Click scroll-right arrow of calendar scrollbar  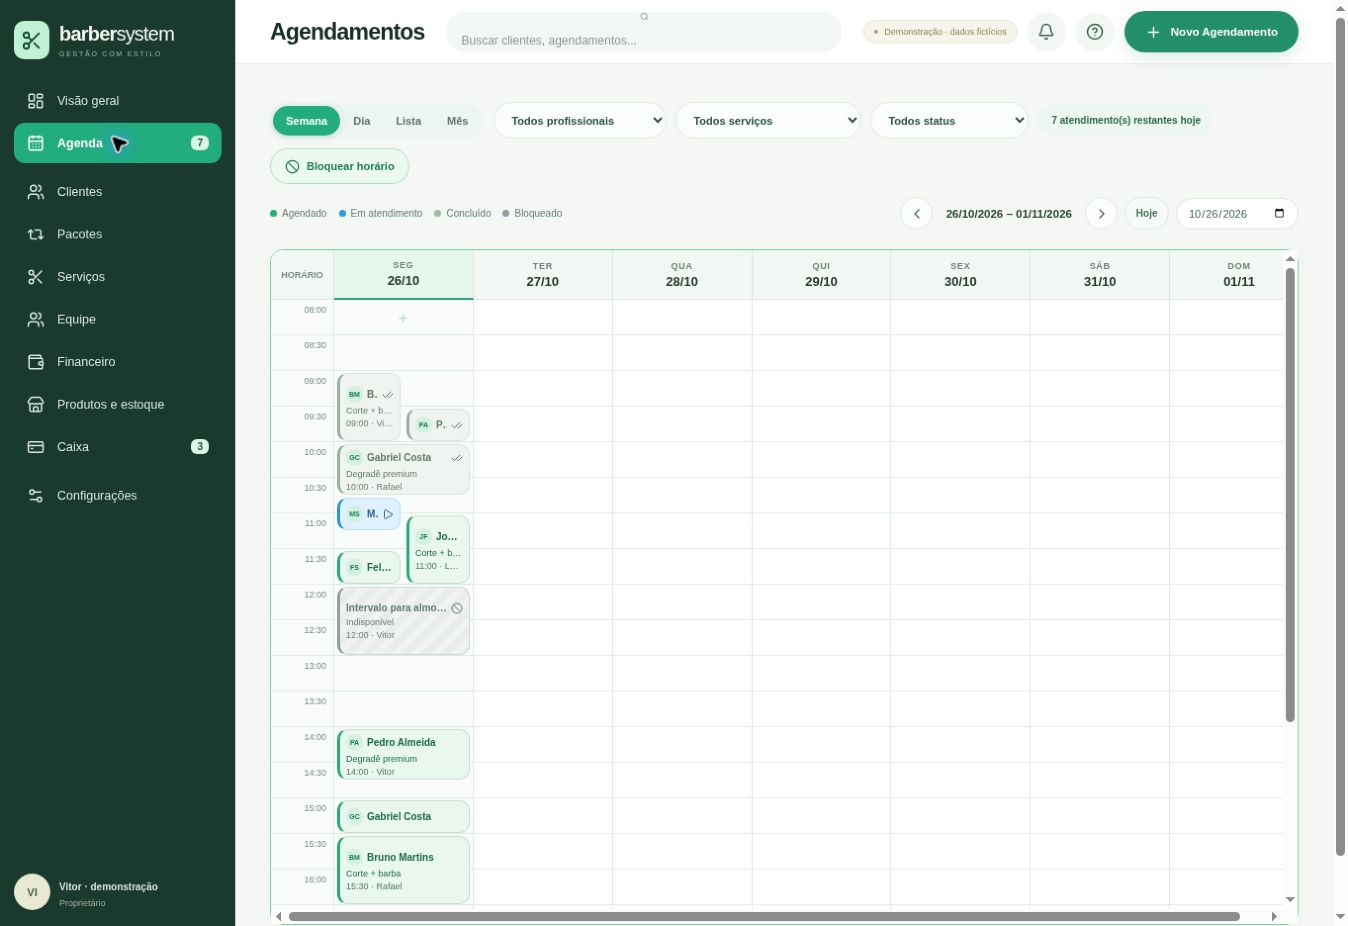point(1274,916)
